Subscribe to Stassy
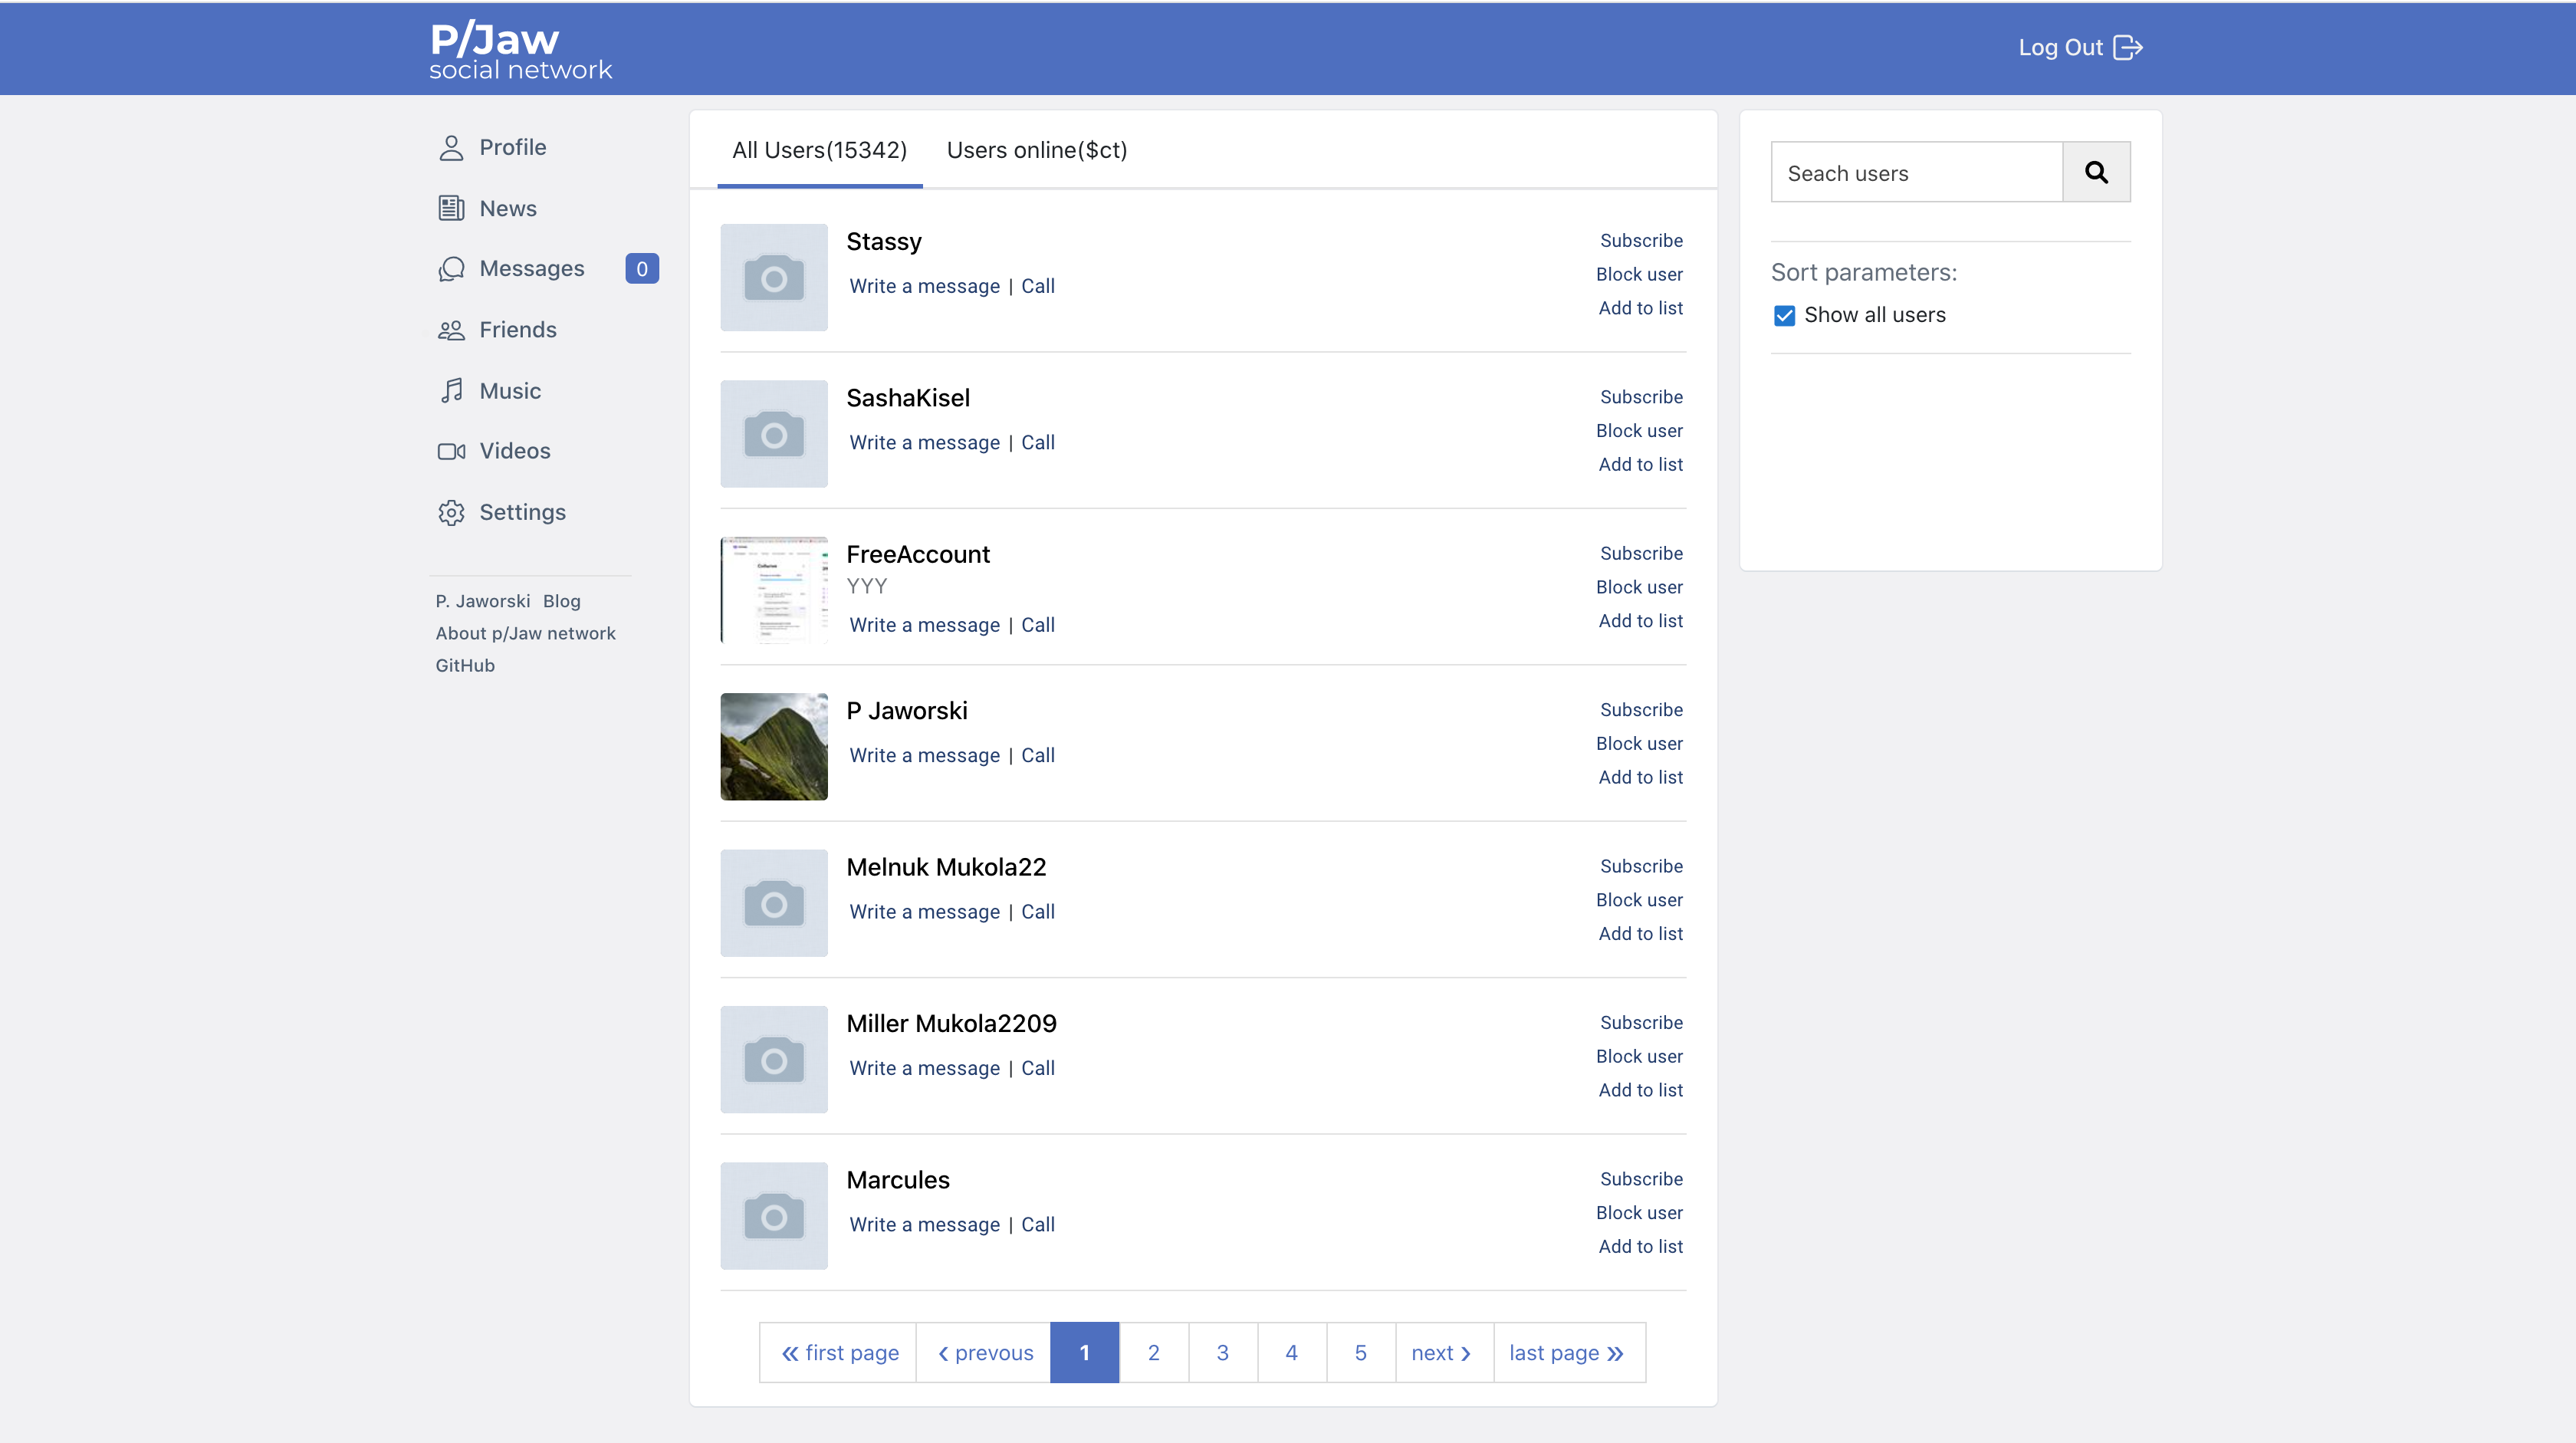 [x=1641, y=240]
